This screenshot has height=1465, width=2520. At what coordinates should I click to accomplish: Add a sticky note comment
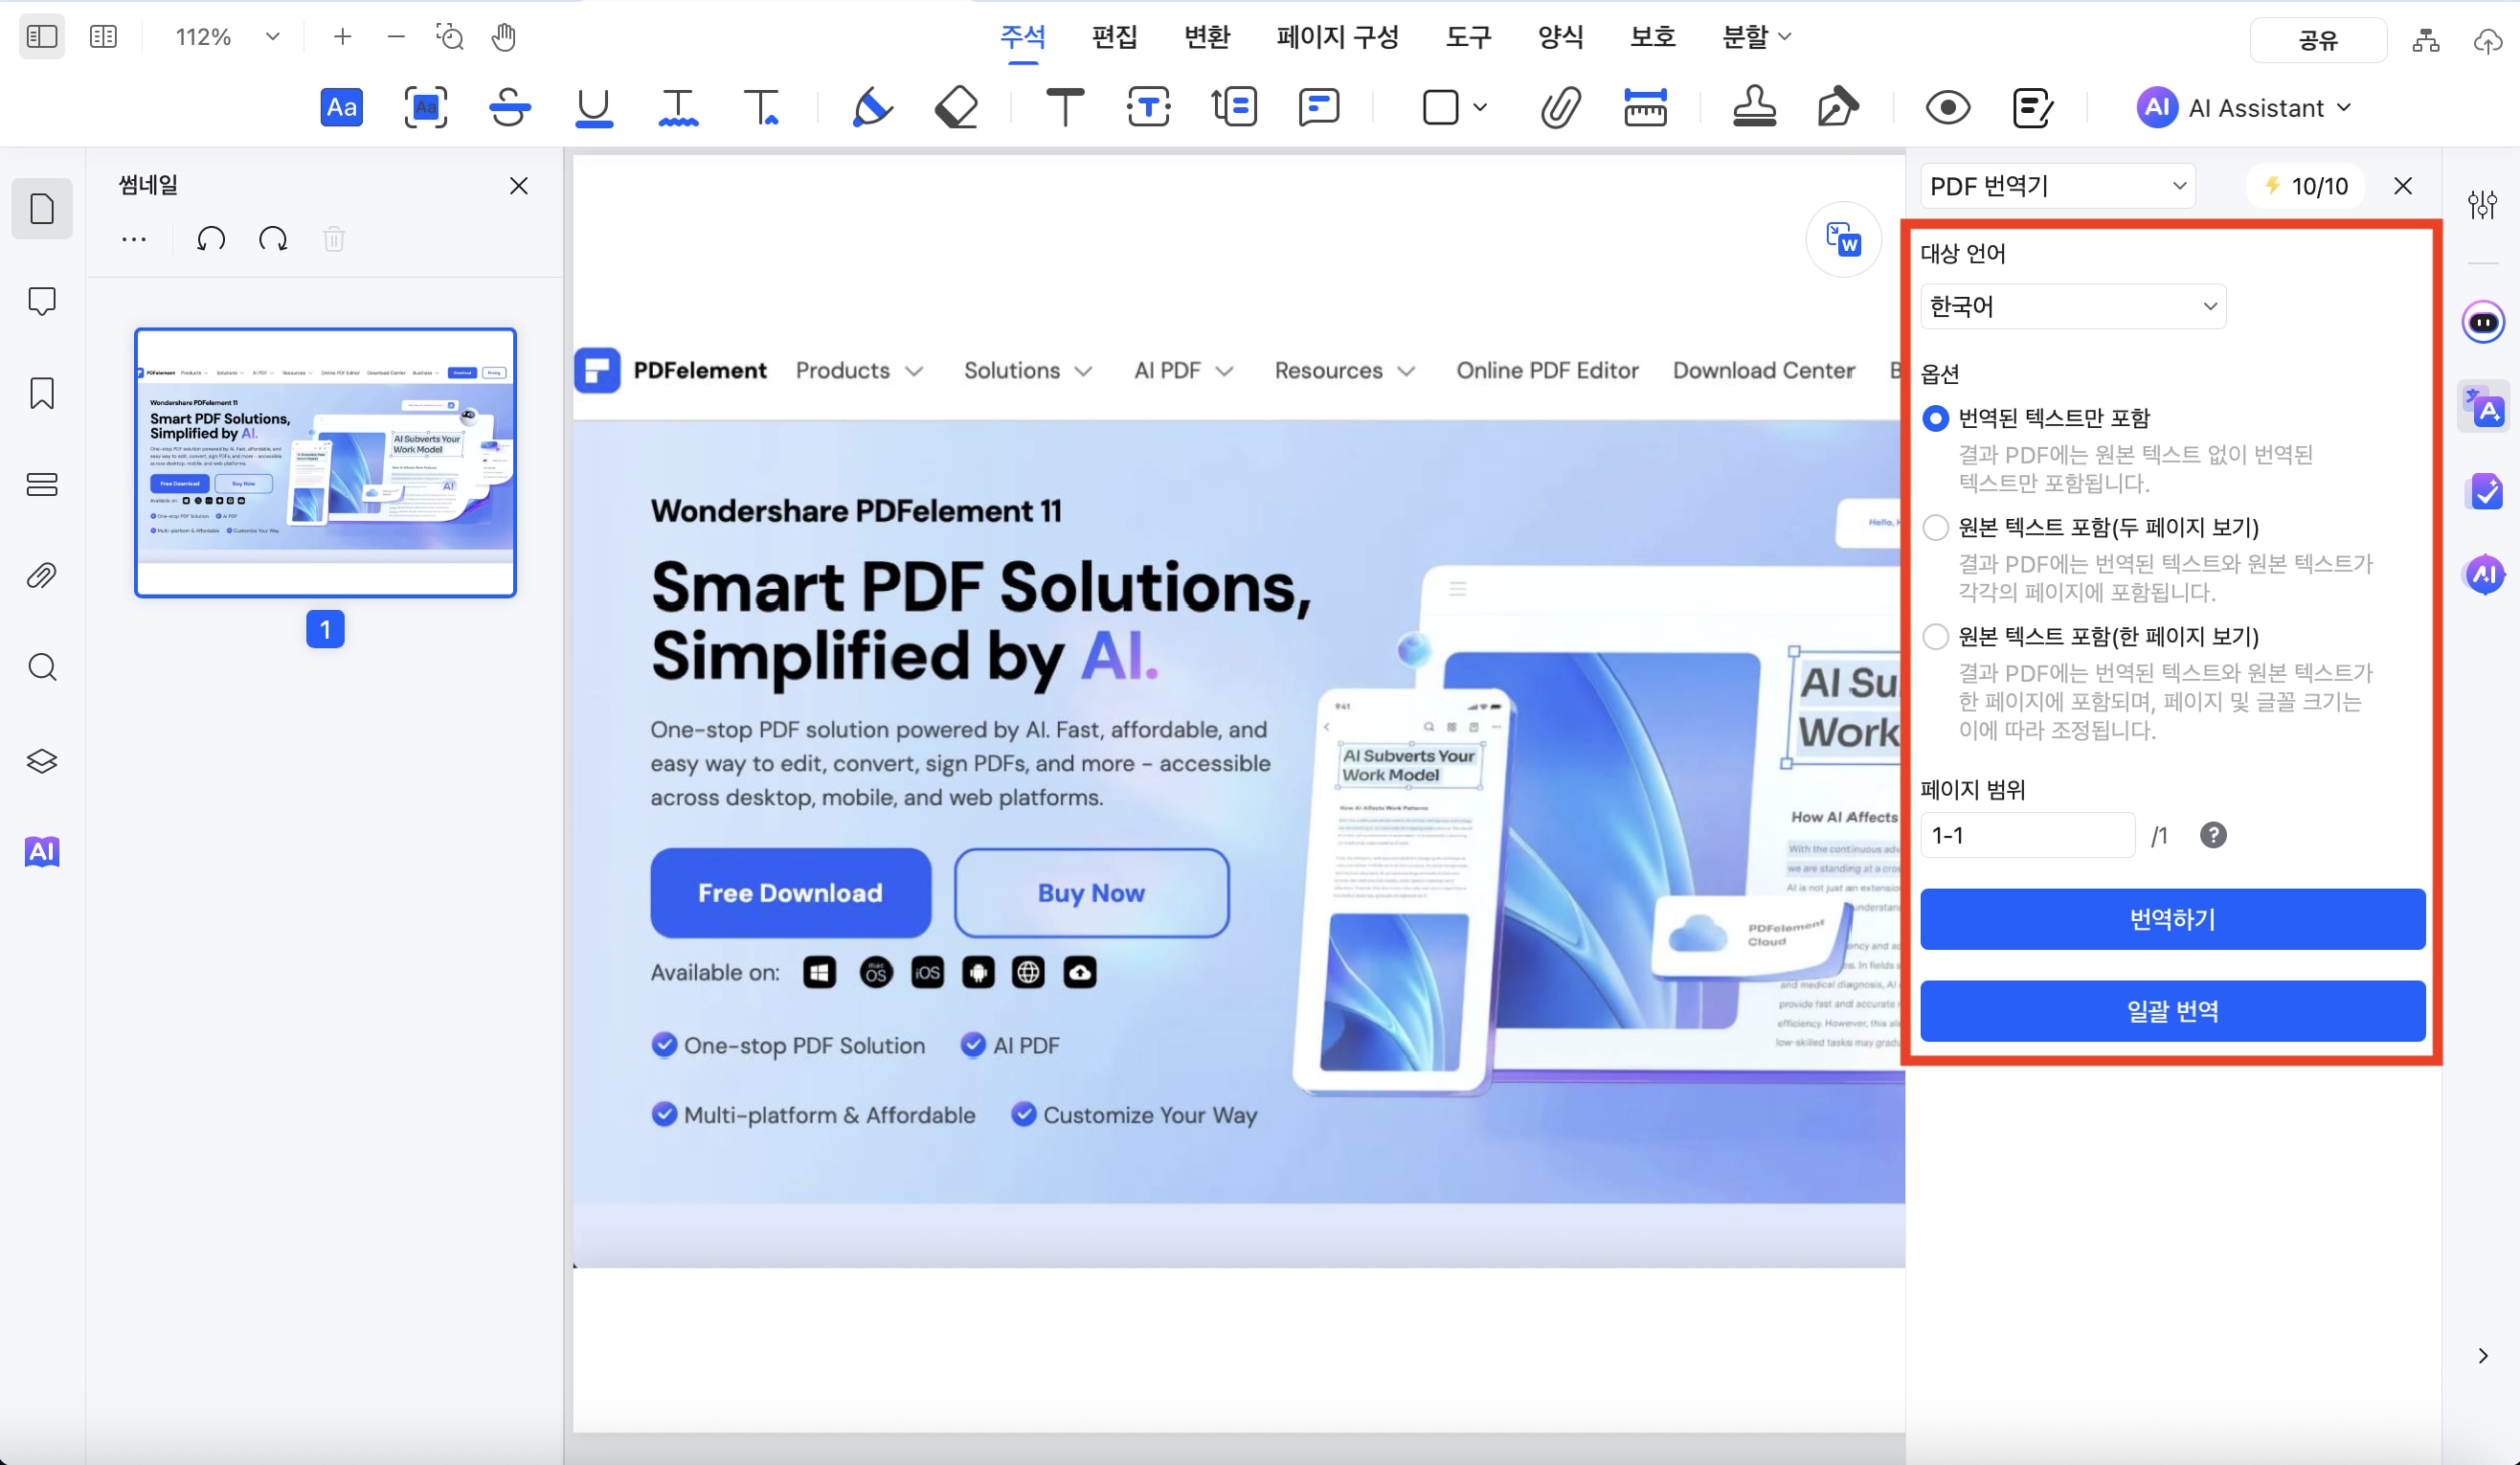1319,107
